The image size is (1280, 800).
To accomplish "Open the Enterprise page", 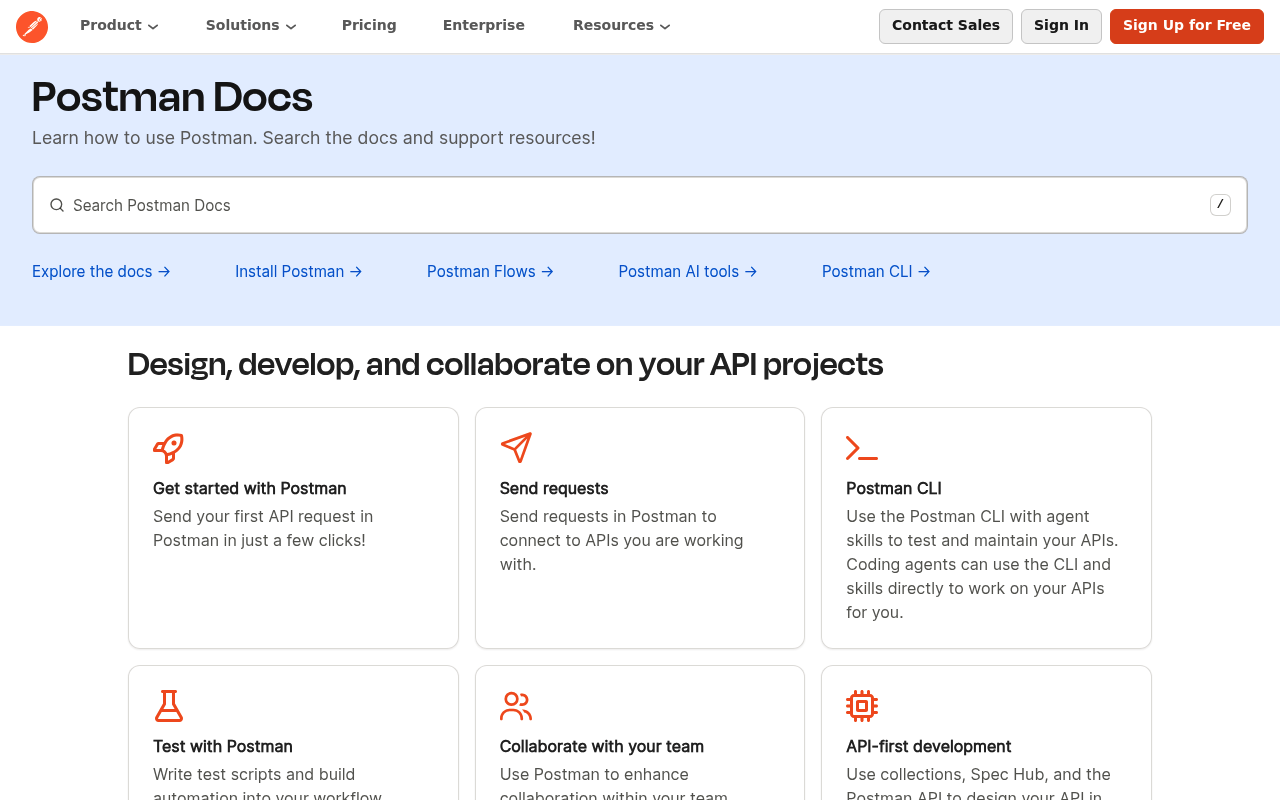I will 484,25.
